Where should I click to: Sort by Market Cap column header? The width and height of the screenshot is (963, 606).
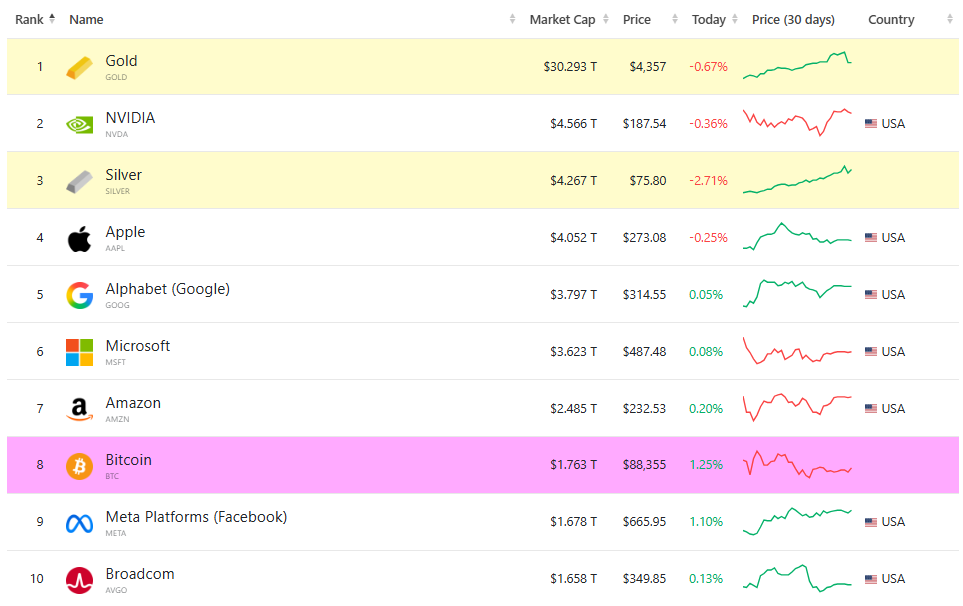point(562,19)
